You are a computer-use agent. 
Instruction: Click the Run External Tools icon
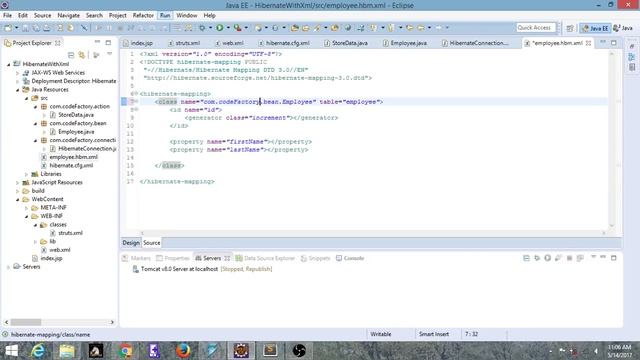click(x=238, y=28)
